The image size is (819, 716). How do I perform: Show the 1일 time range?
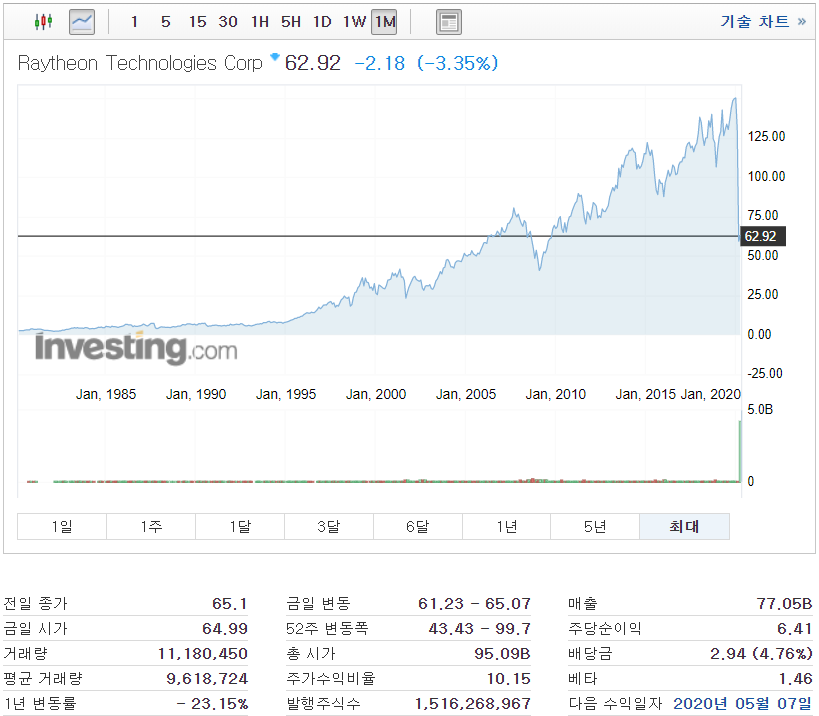62,526
